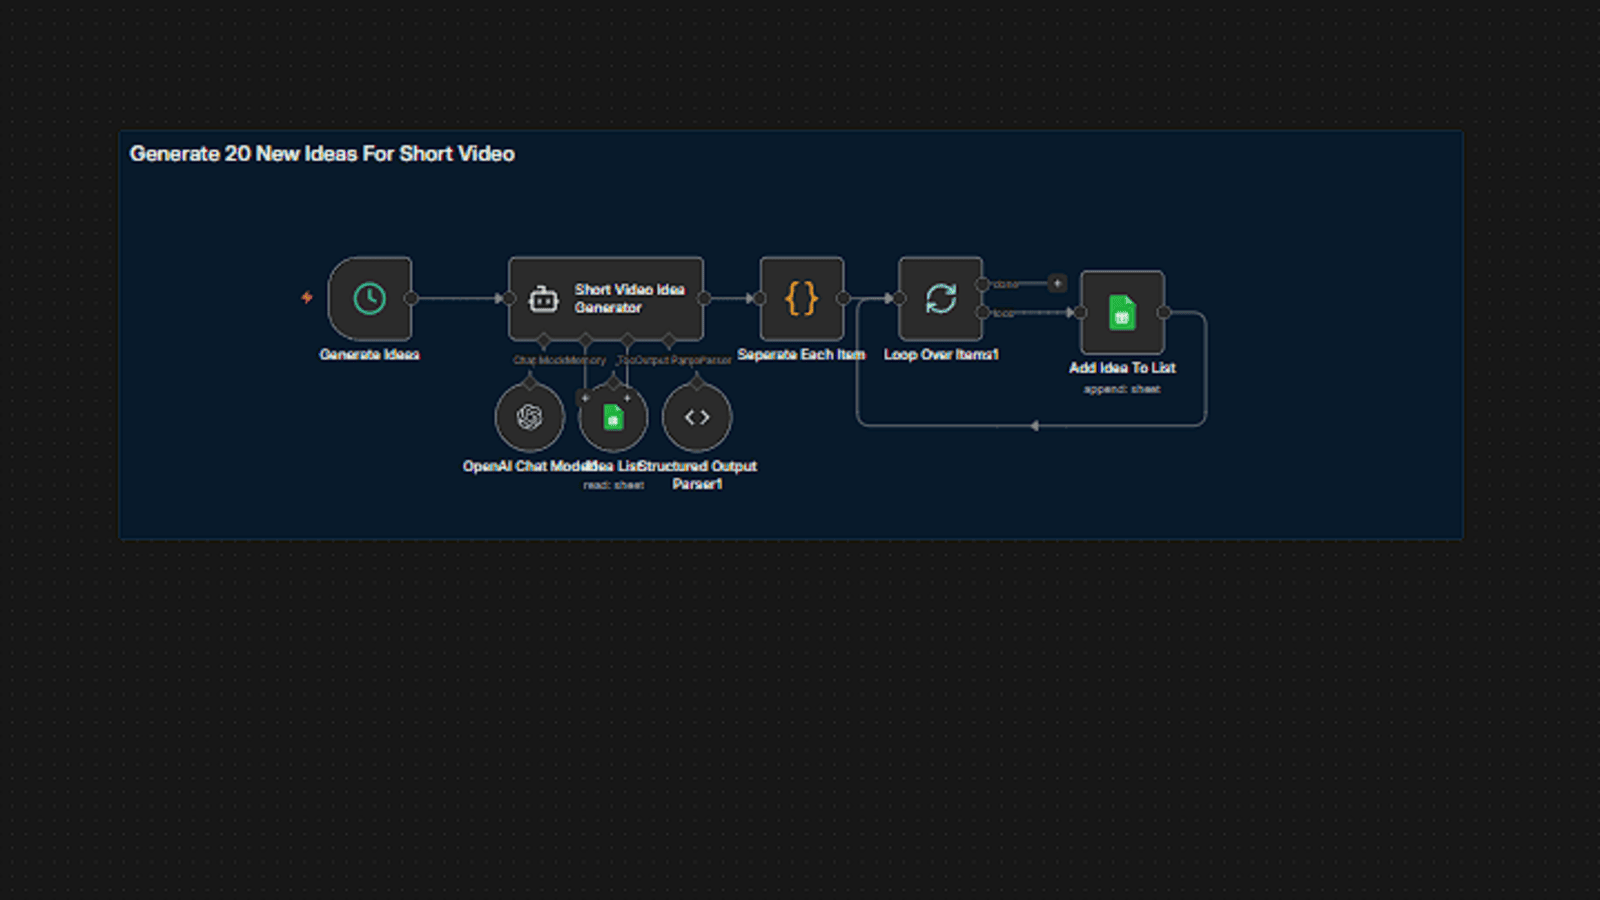This screenshot has height=900, width=1600.
Task: Click plus button on agent's Memory connector
Action: coord(586,397)
